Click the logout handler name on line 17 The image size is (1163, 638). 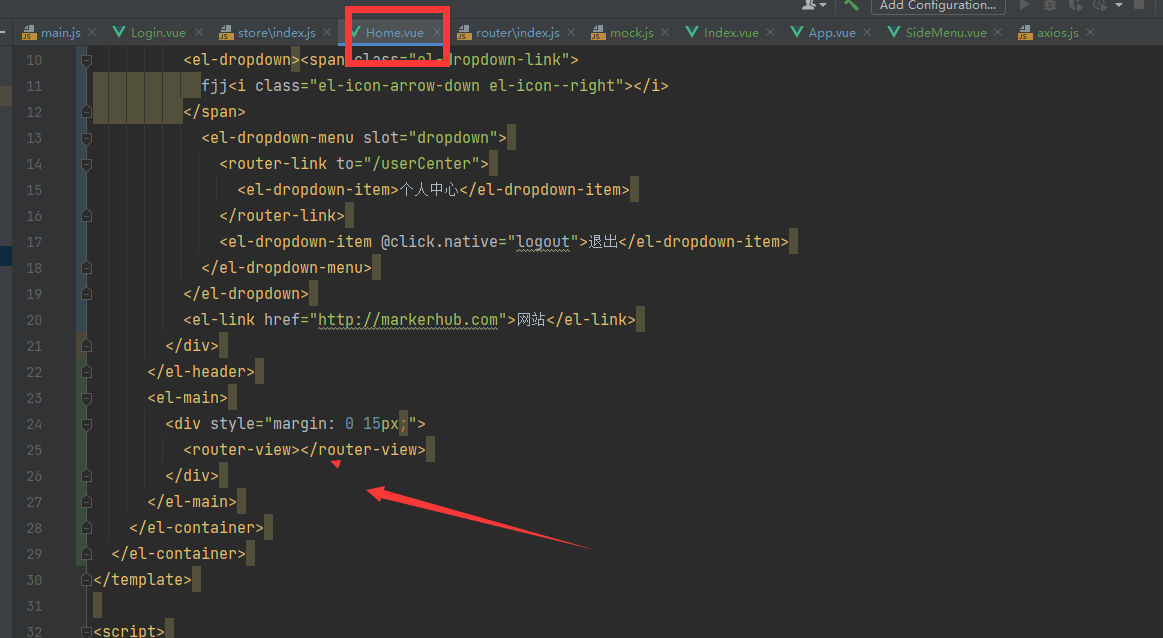point(543,242)
